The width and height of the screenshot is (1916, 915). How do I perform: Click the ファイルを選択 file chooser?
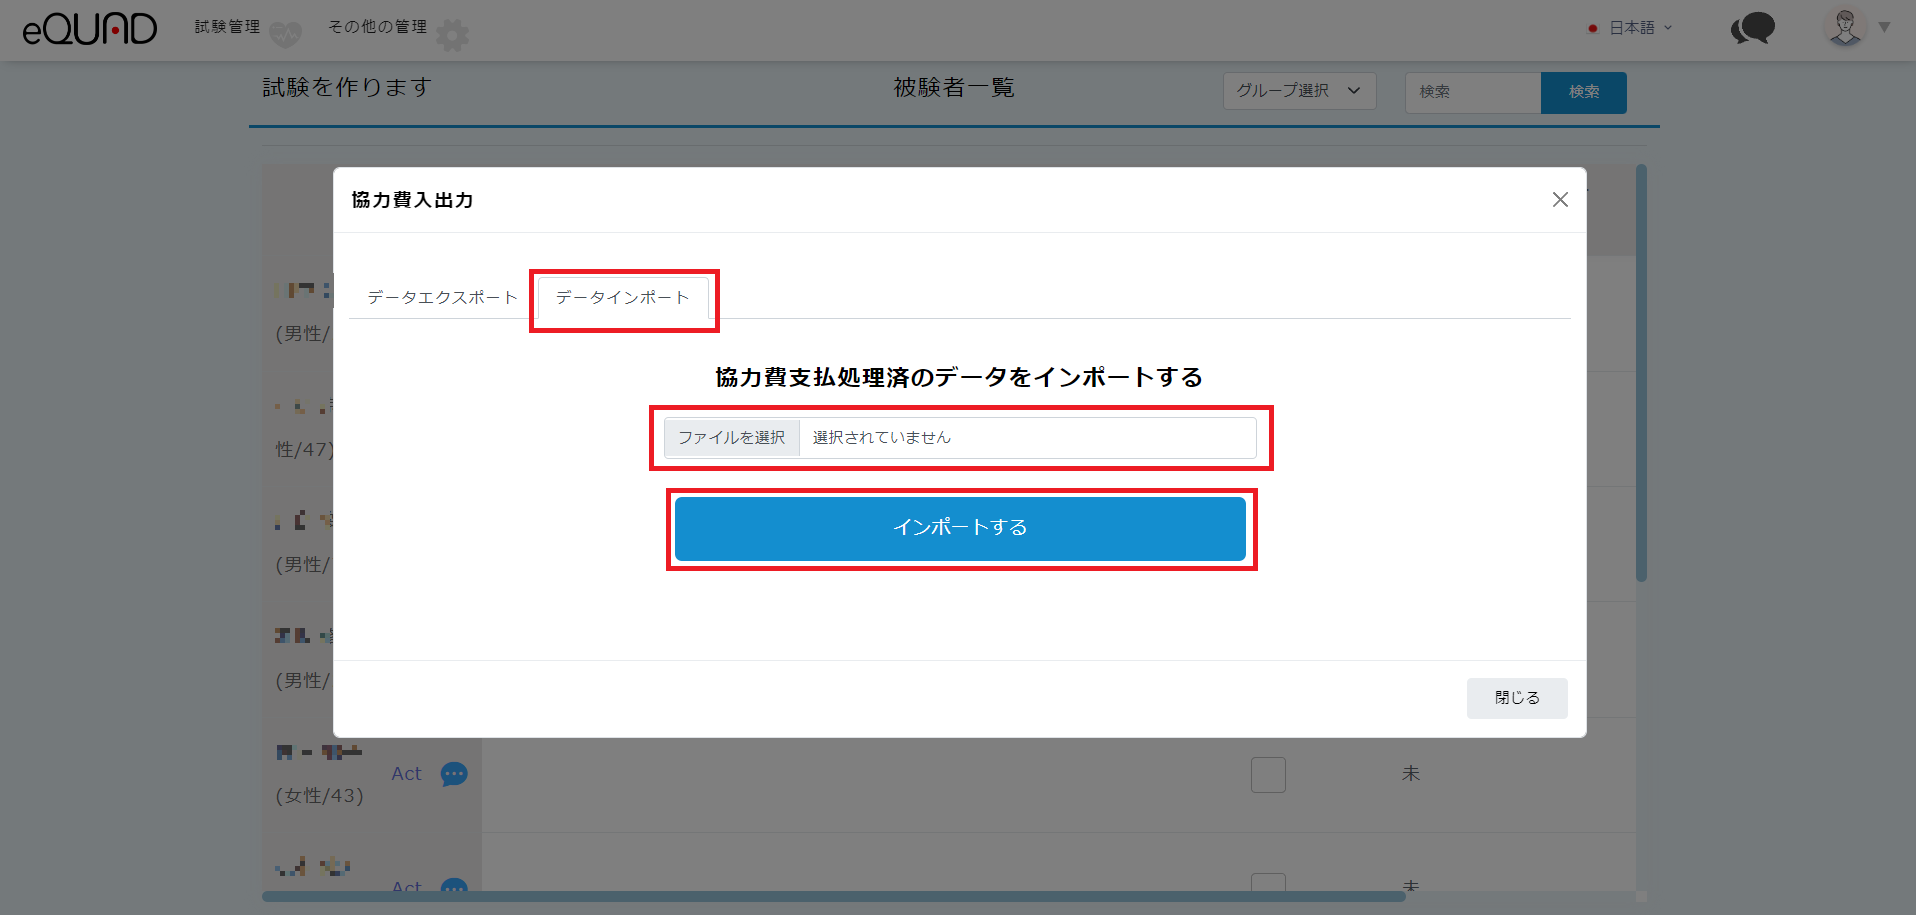[732, 438]
